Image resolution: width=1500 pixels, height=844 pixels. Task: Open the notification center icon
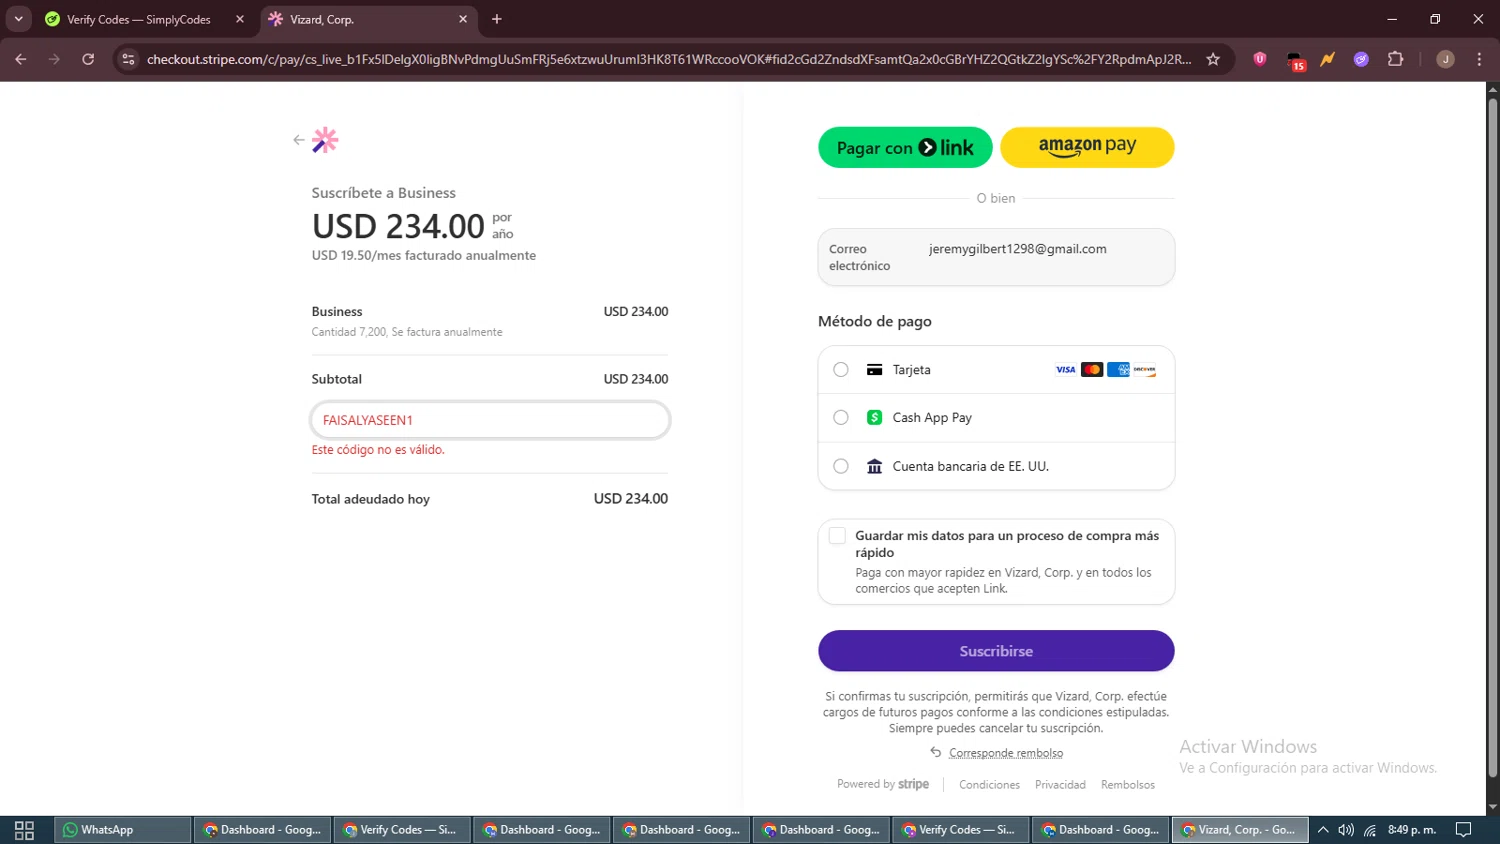1463,830
